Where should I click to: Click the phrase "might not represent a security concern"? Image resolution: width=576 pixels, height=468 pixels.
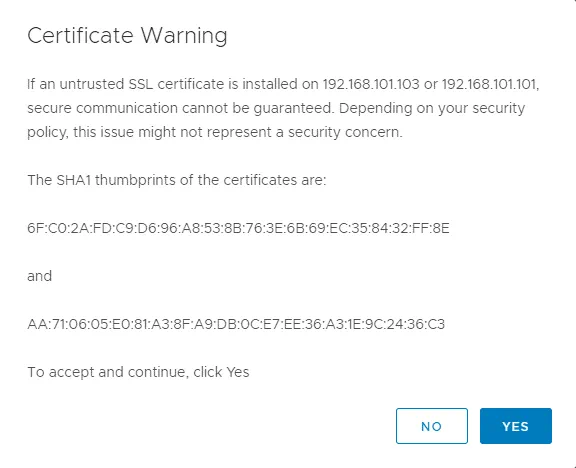tap(270, 132)
